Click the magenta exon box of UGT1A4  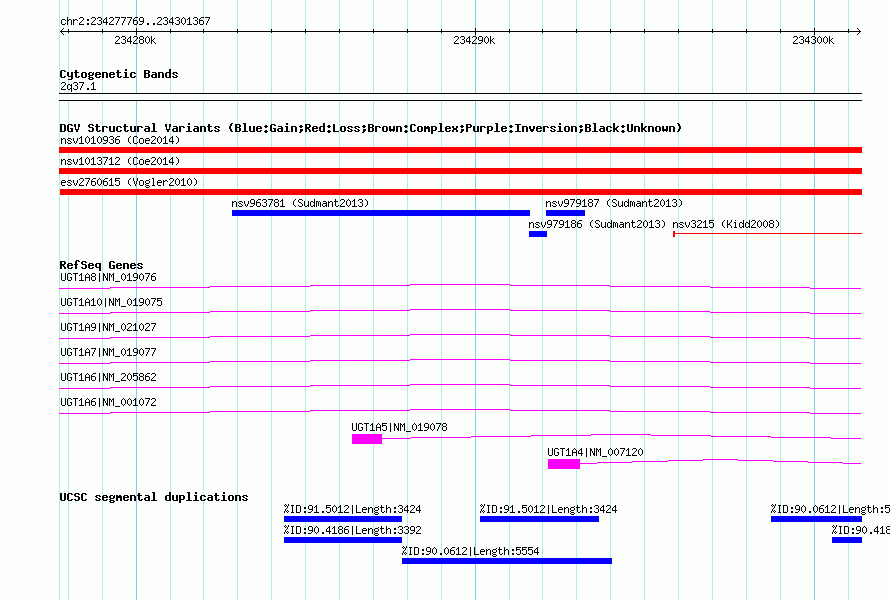click(564, 464)
